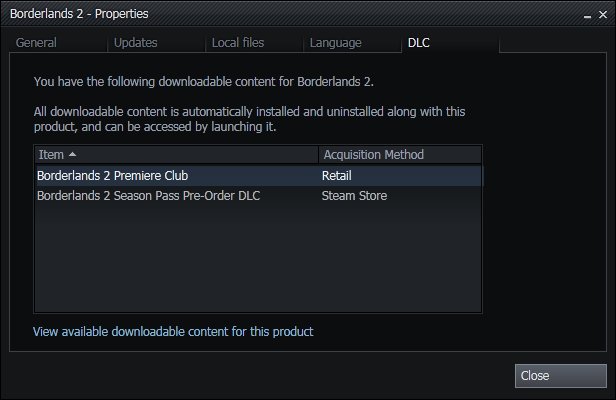Click empty space in the DLC list
The image size is (616, 400).
click(x=258, y=260)
